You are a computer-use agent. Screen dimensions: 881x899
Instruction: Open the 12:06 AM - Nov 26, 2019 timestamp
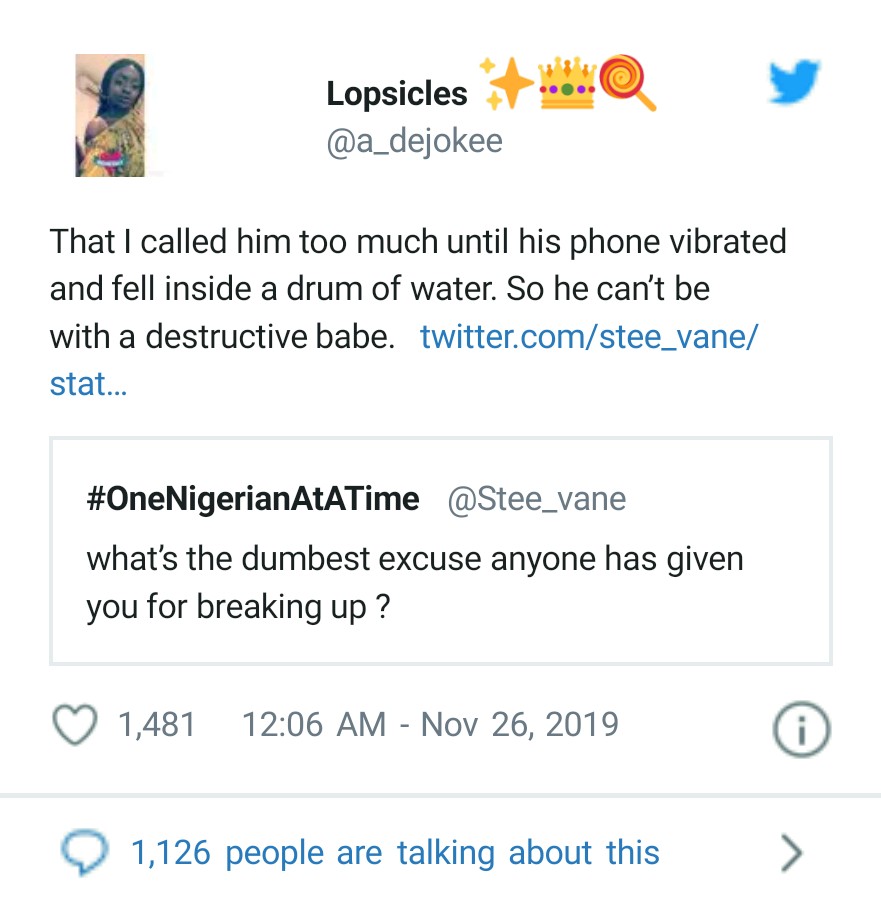coord(430,724)
